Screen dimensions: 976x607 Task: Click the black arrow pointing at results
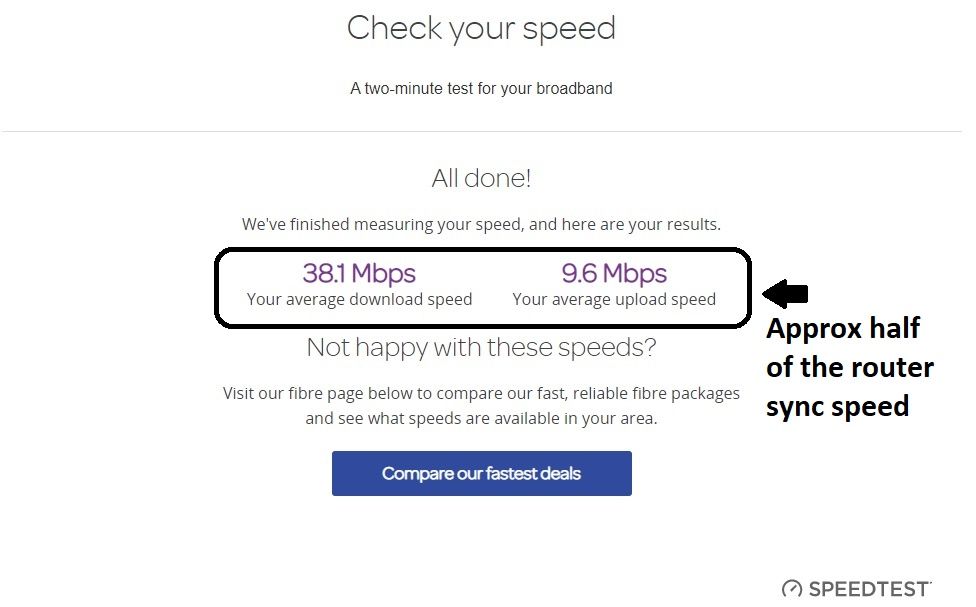tap(785, 293)
